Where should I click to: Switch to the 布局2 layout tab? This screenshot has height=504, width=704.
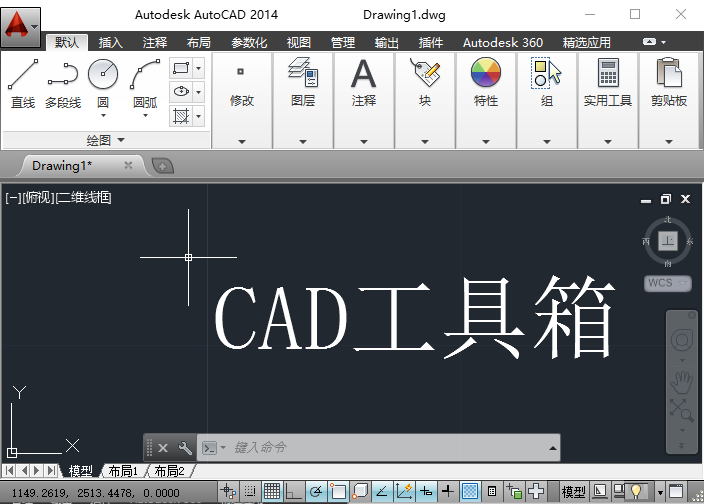[169, 471]
